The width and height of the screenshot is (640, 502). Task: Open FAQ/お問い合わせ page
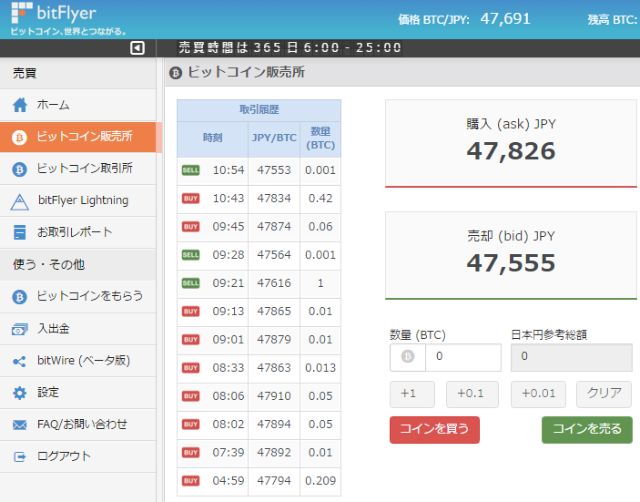[x=82, y=424]
